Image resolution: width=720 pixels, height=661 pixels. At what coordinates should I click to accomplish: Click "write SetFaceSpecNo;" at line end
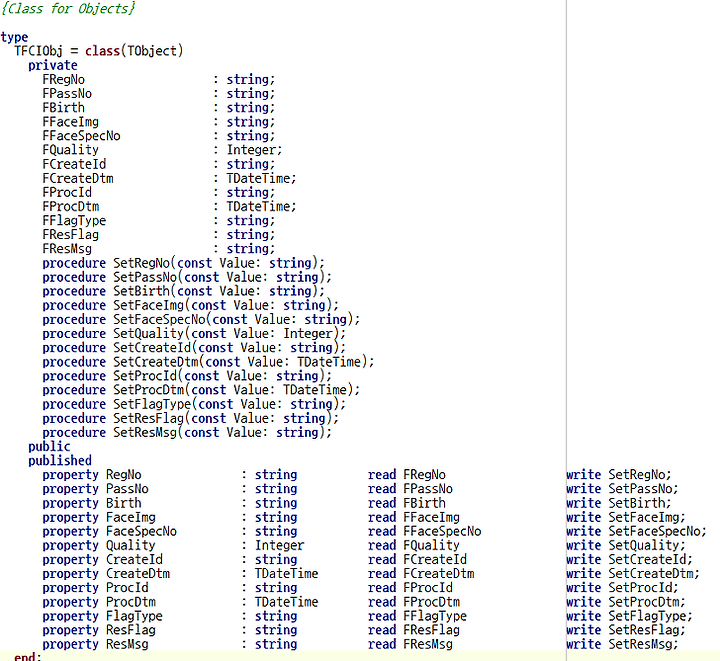(636, 532)
